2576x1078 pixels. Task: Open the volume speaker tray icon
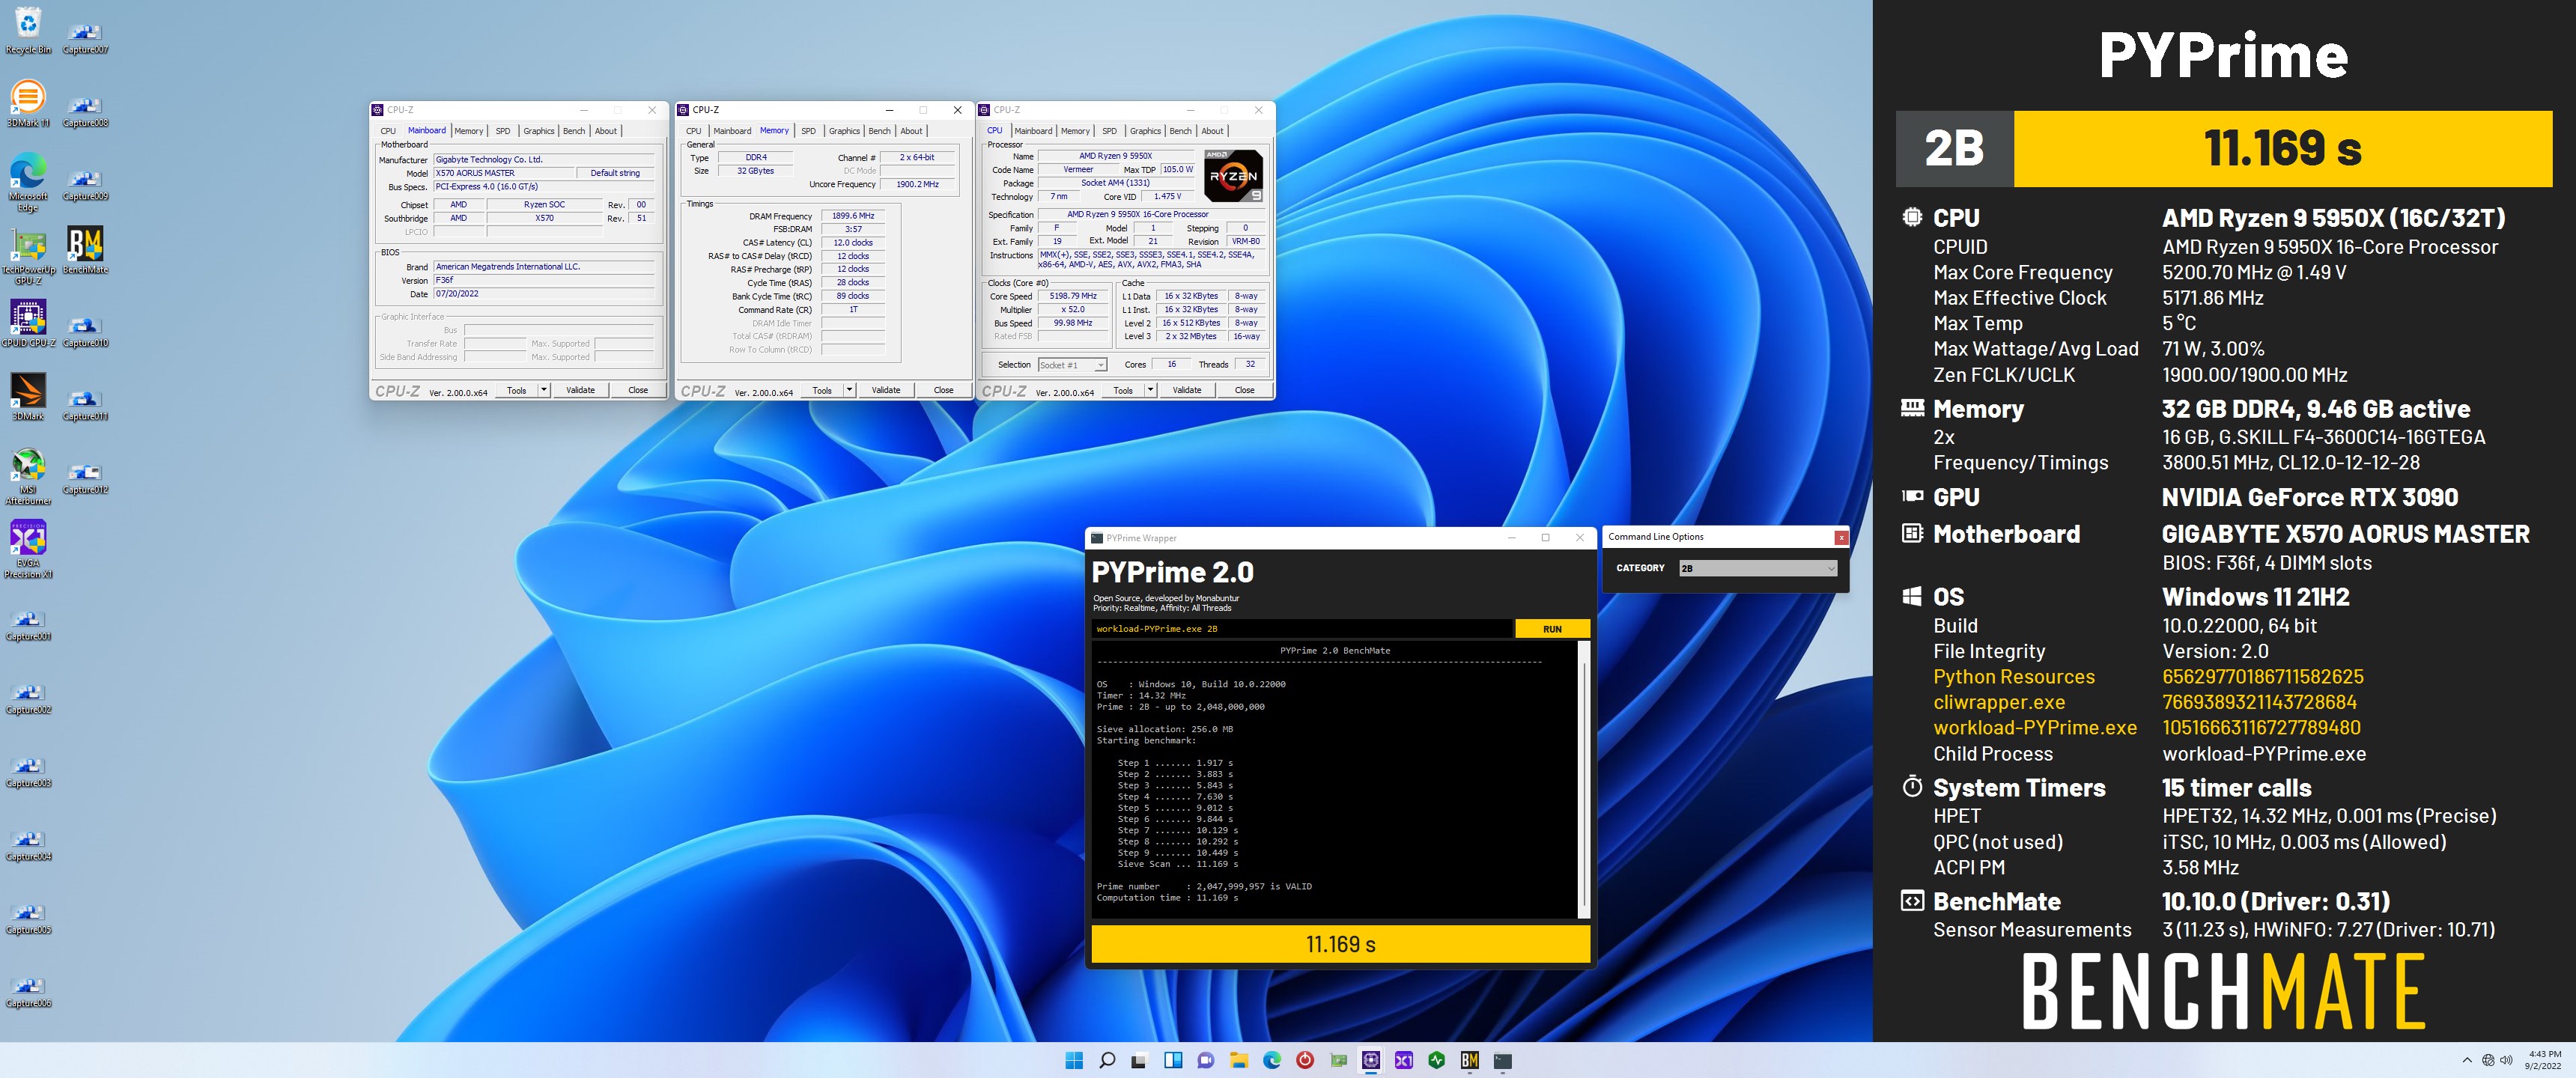2507,1060
